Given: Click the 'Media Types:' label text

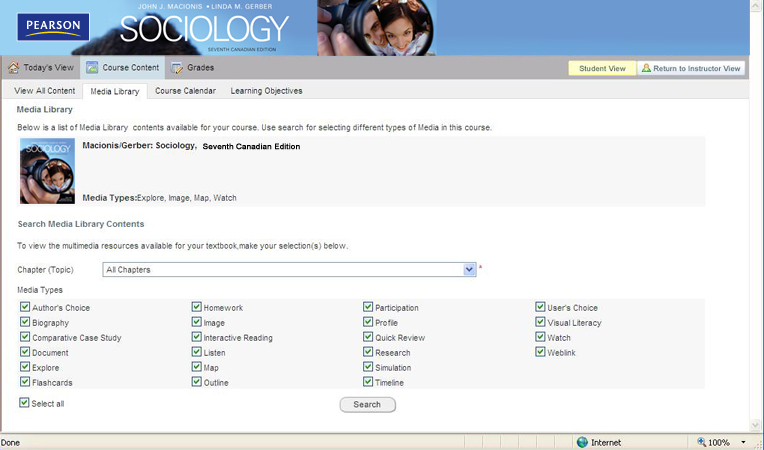Looking at the screenshot, I should 110,198.
